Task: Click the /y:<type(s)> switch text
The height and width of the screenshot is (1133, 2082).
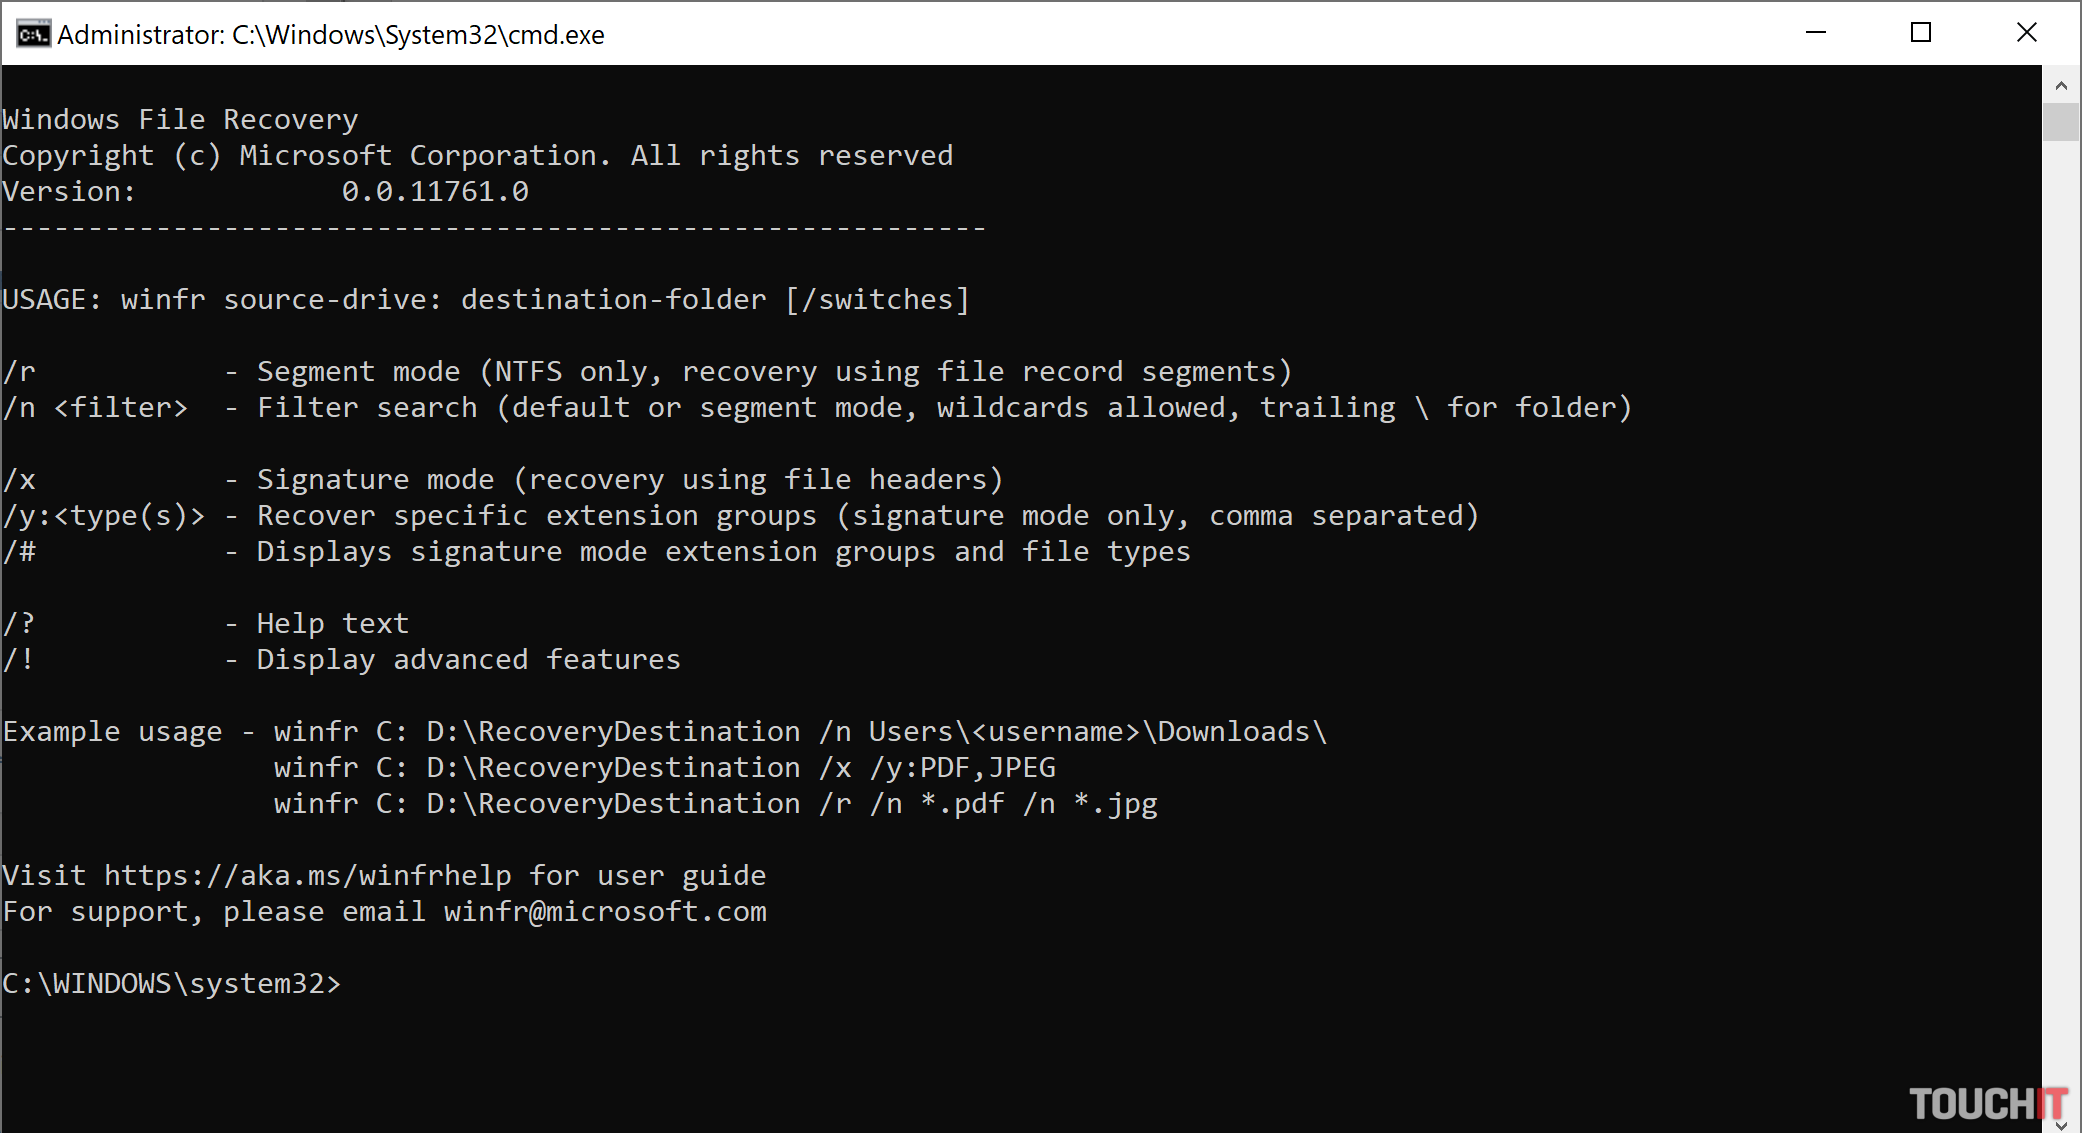Action: (x=104, y=516)
